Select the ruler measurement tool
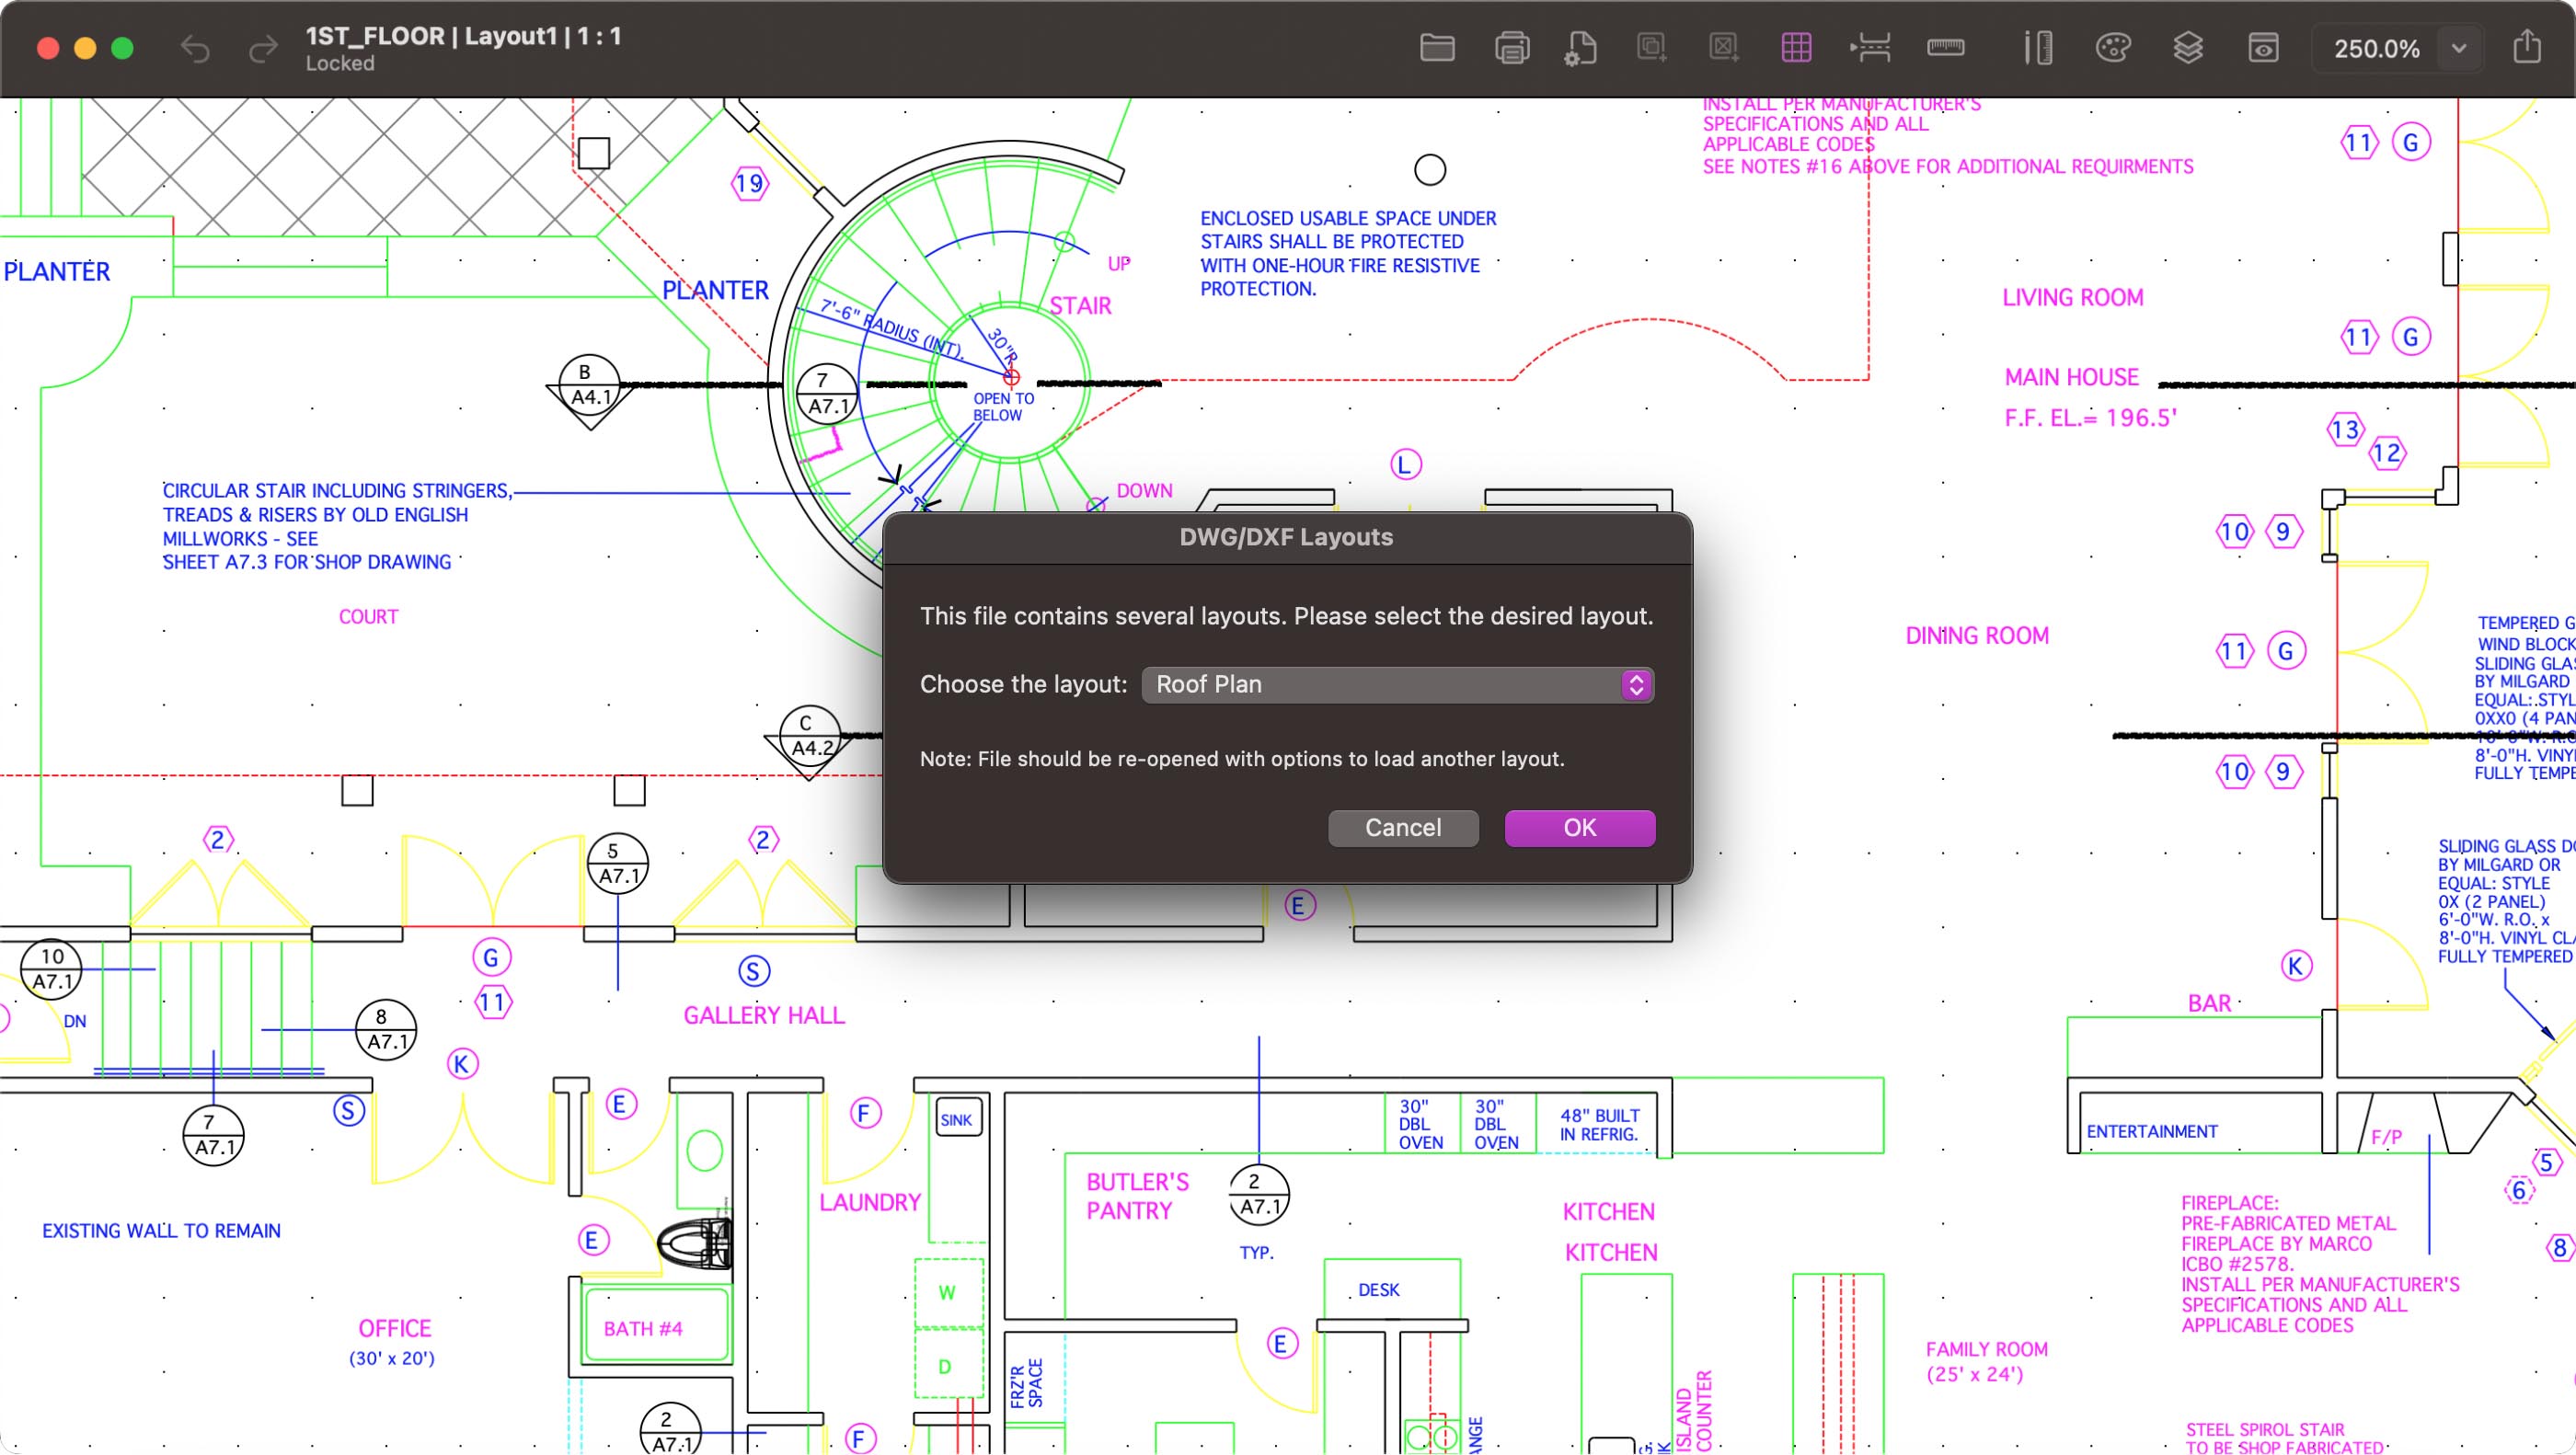The height and width of the screenshot is (1455, 2576). (1945, 47)
